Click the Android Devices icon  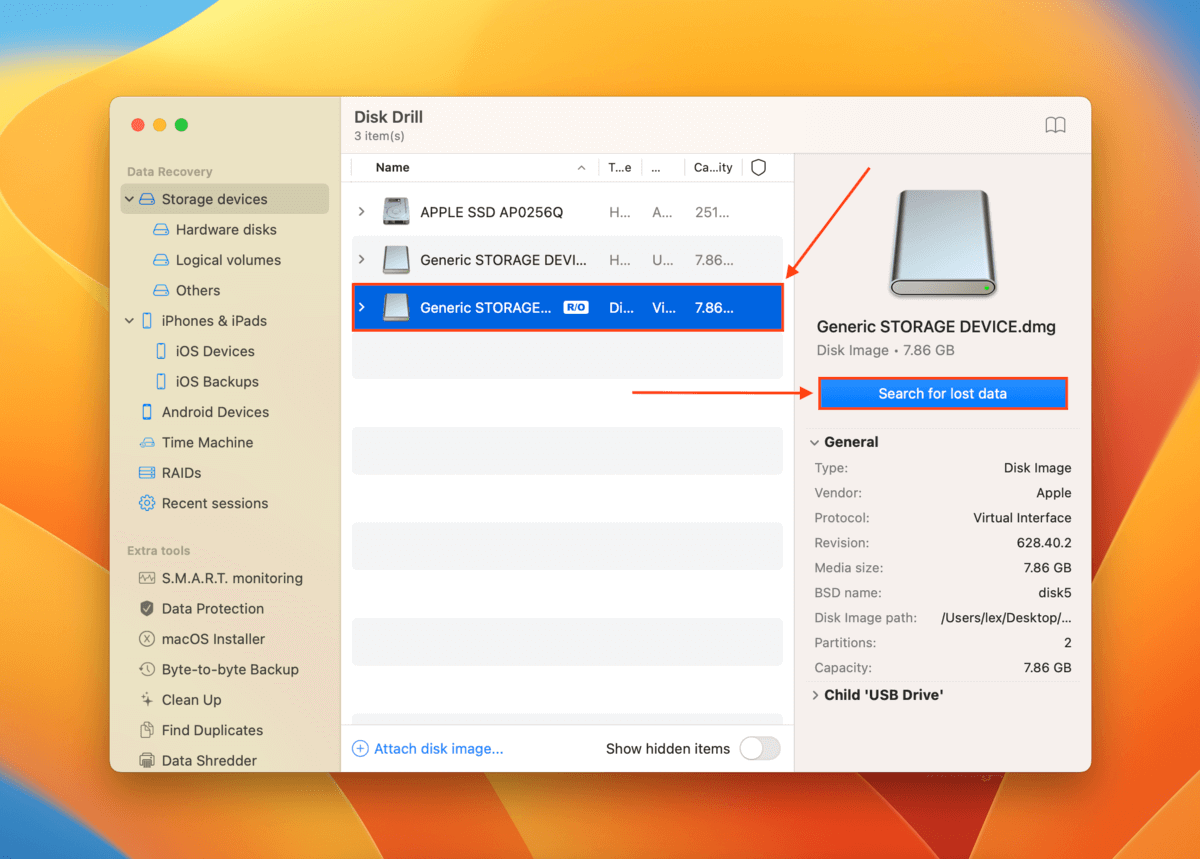(x=147, y=412)
